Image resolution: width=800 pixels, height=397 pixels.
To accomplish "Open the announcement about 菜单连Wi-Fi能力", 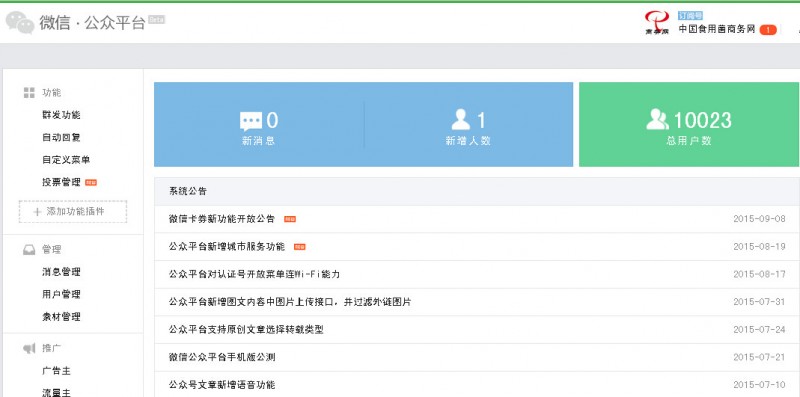I will 254,275.
